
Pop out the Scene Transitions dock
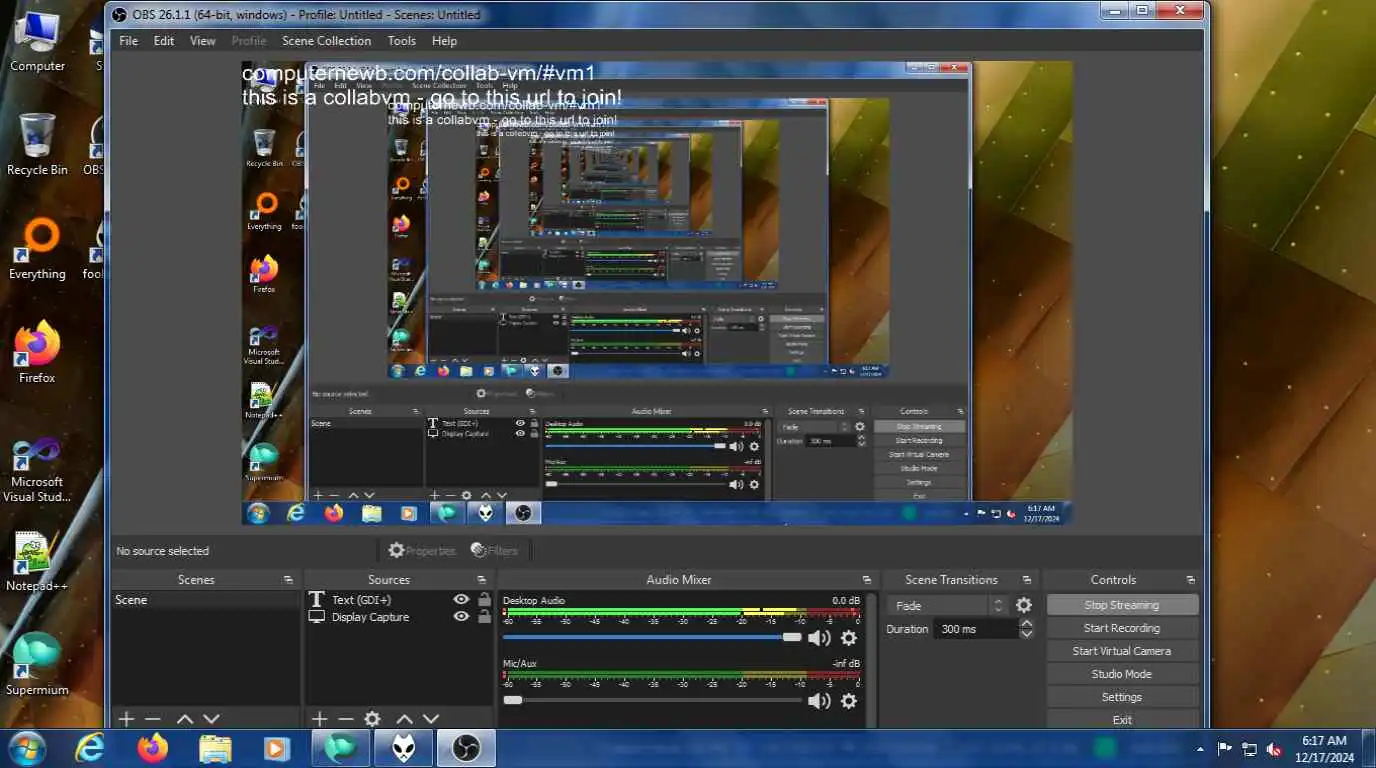click(x=1026, y=580)
